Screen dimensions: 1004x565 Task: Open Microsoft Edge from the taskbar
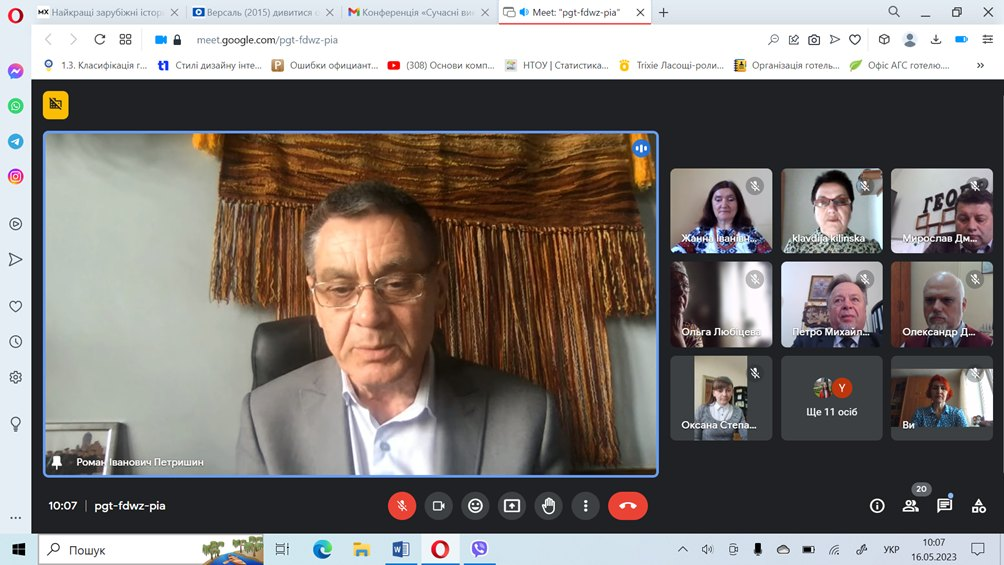click(323, 550)
